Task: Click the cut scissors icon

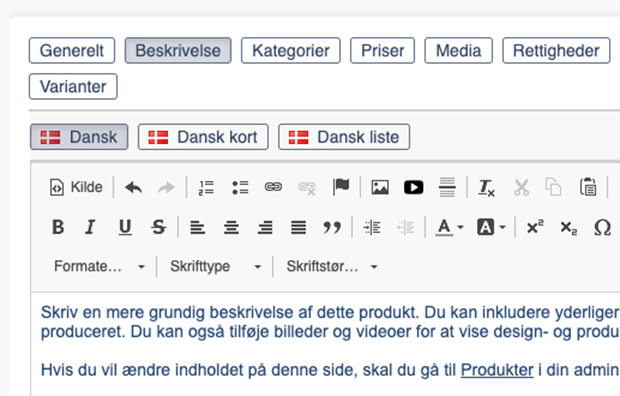Action: click(x=521, y=187)
